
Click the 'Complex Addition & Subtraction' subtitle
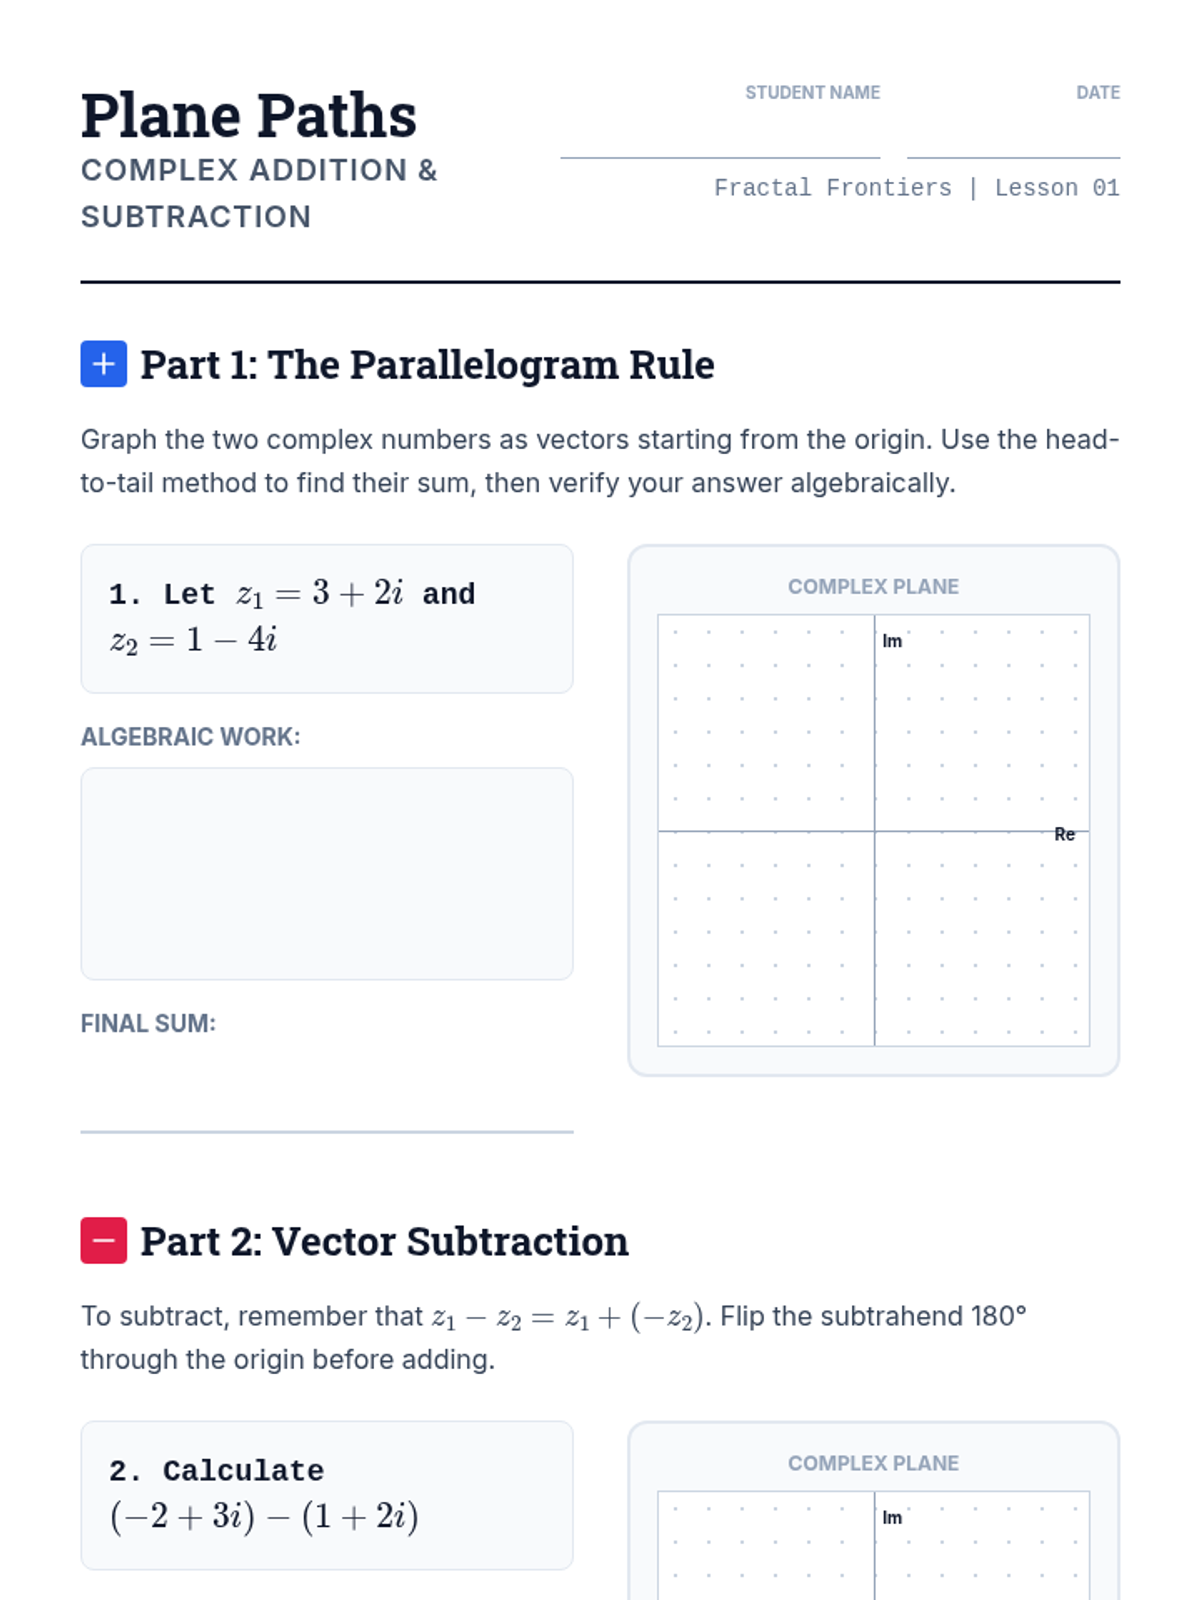259,193
